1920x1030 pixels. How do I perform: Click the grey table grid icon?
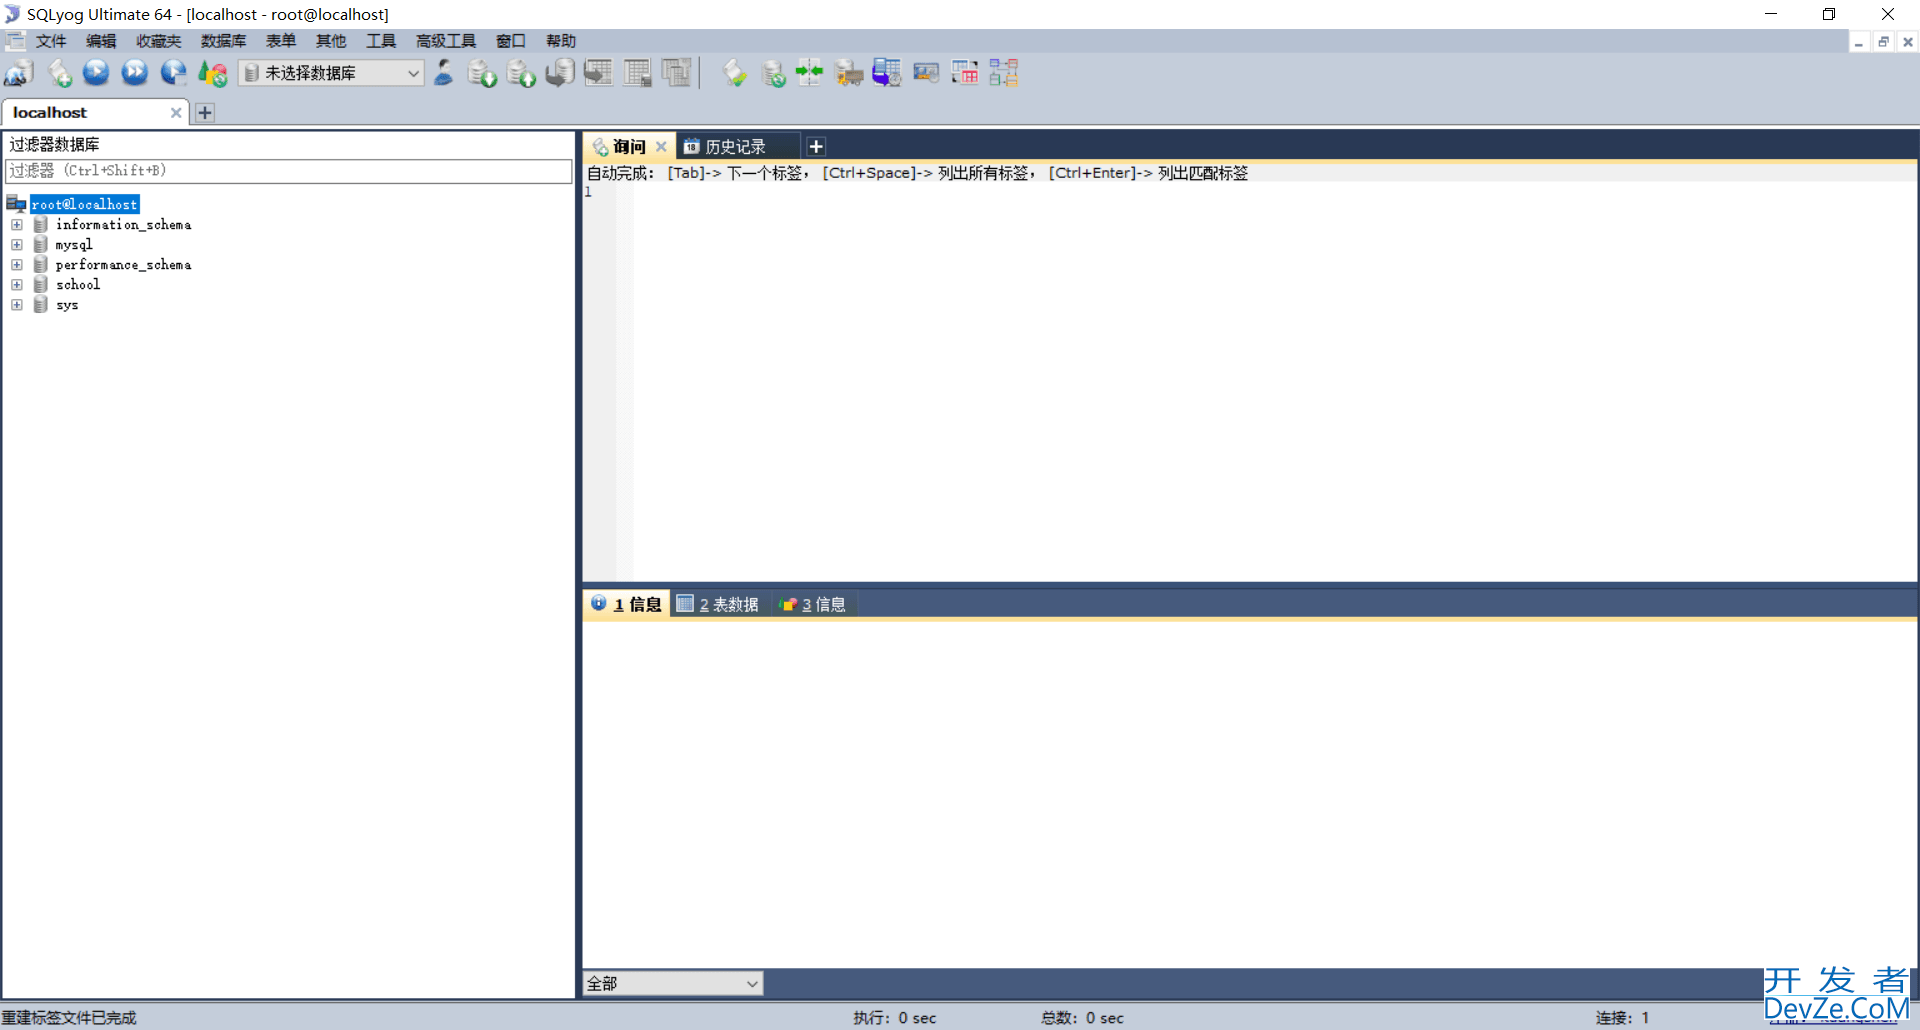coord(637,73)
